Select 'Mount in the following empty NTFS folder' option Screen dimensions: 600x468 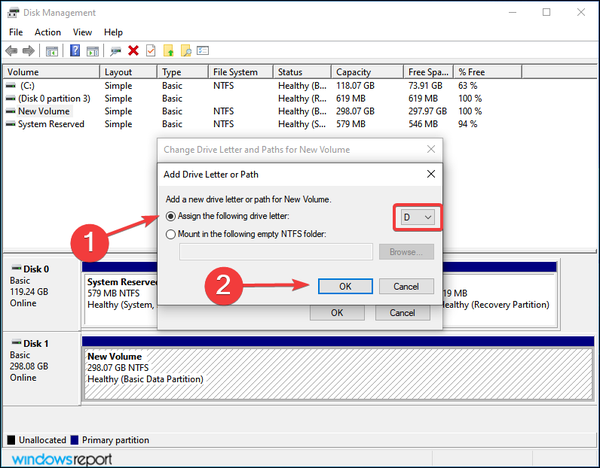(171, 234)
